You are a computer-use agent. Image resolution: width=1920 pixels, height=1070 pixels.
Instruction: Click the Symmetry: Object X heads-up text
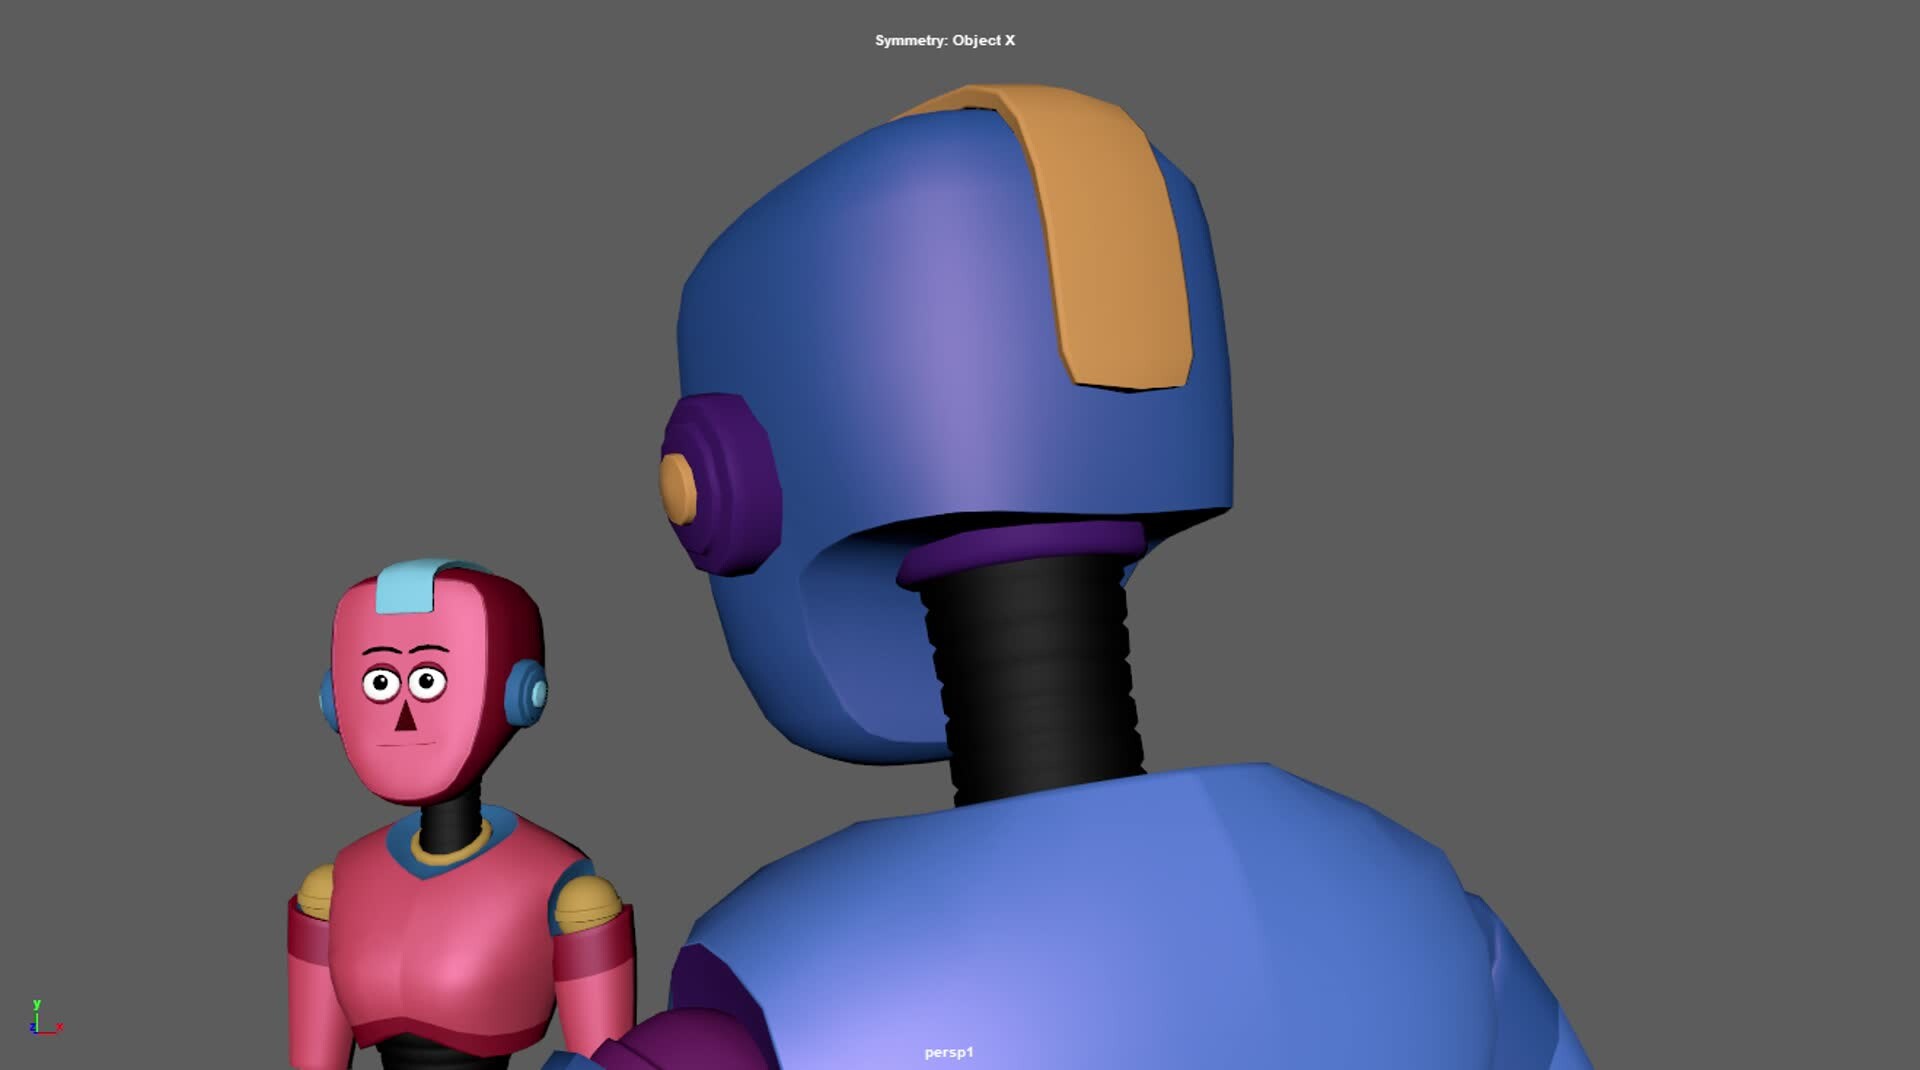click(943, 41)
